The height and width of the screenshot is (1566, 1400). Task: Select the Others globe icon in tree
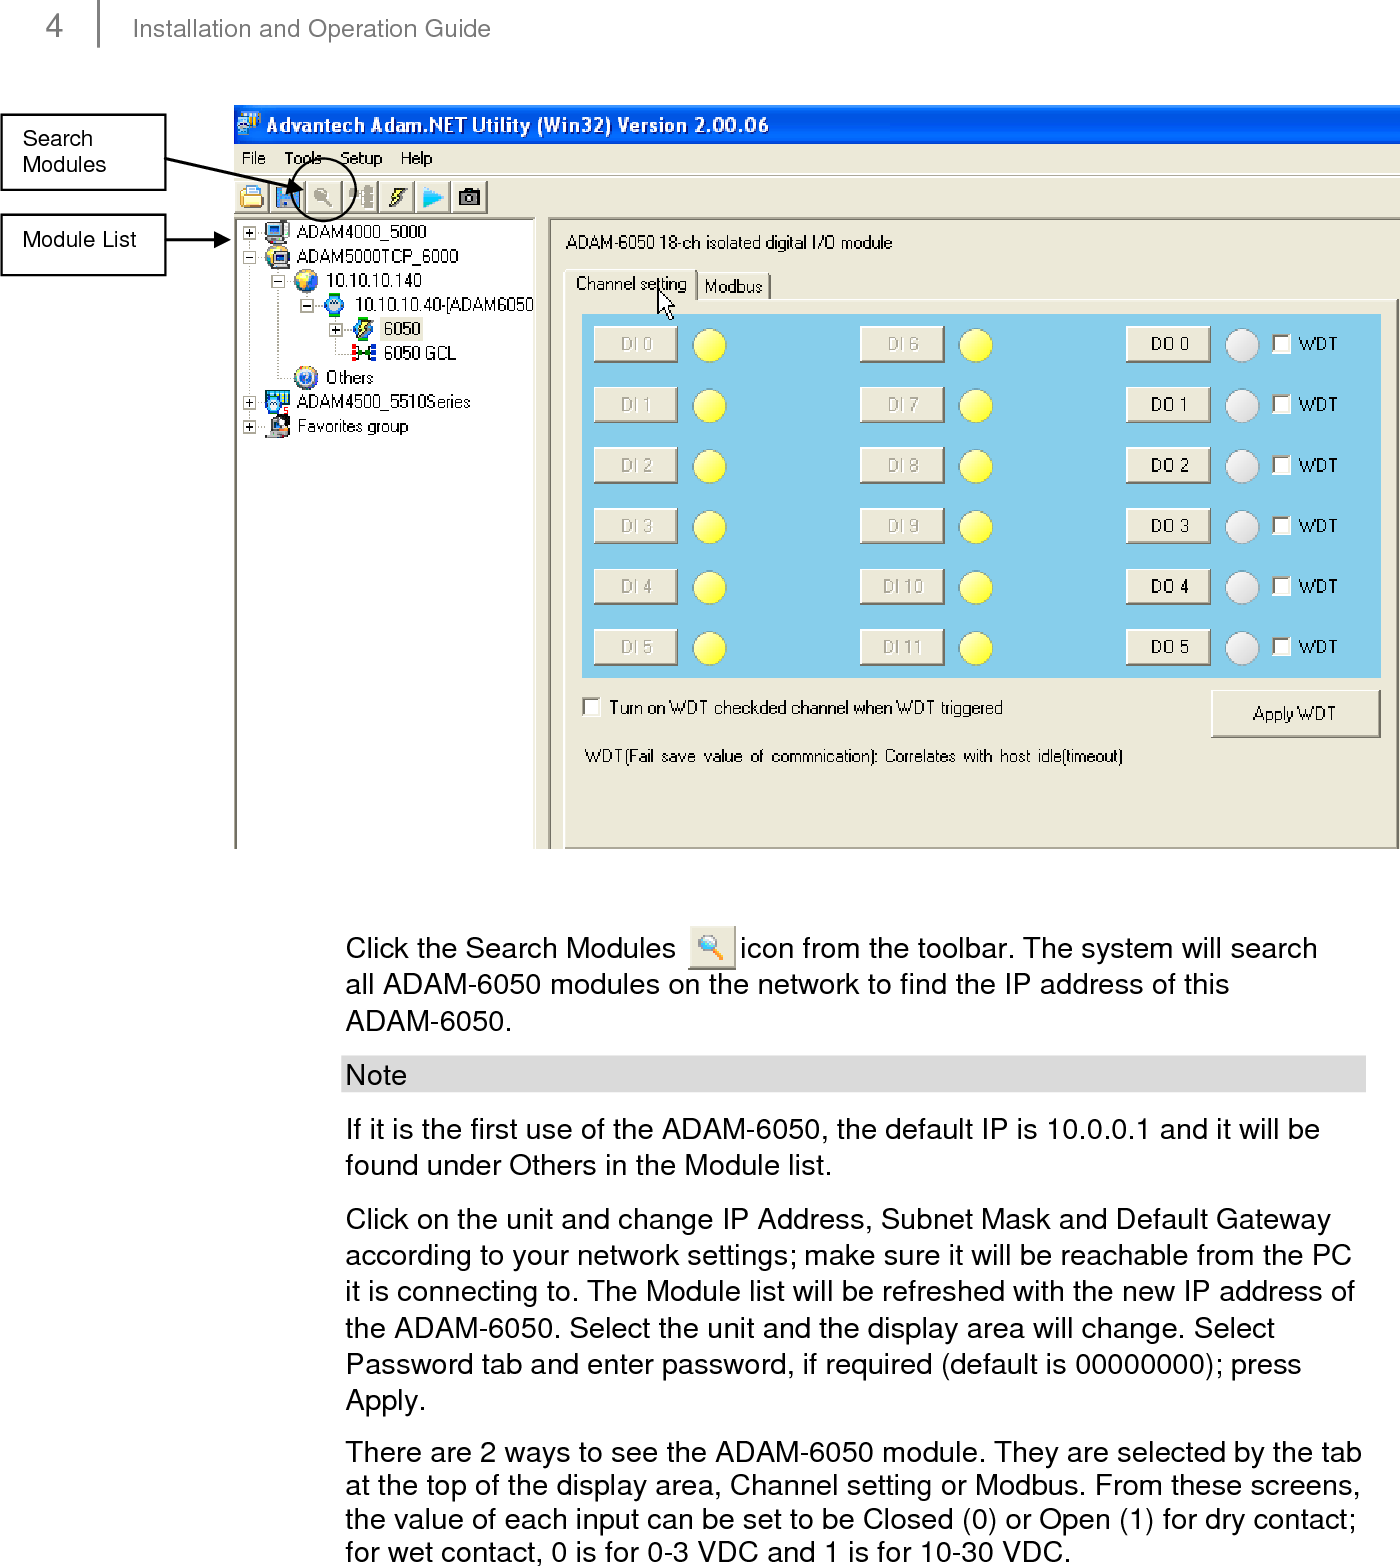[x=306, y=377]
